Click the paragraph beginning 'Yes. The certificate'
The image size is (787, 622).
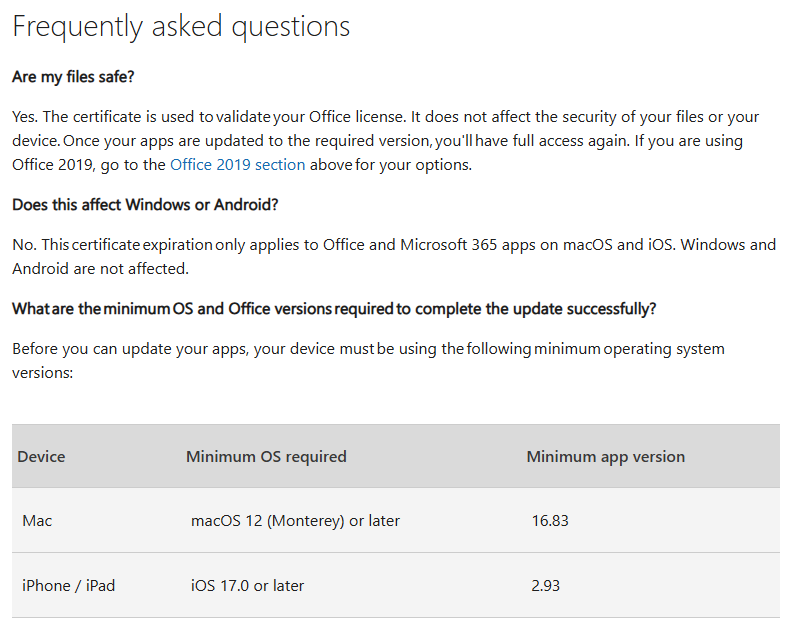coord(385,141)
